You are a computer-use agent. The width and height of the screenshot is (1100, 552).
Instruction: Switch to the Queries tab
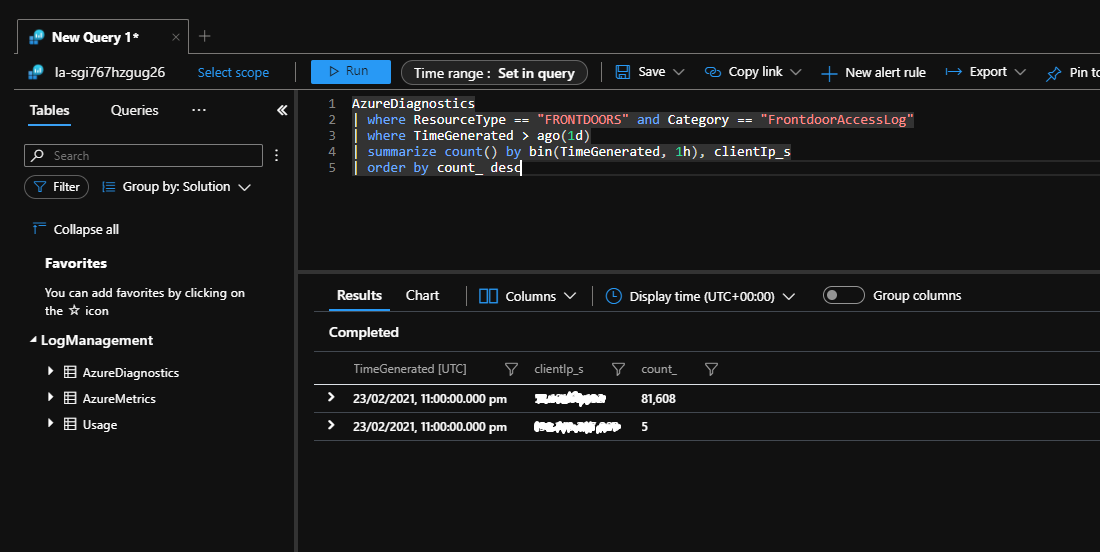click(x=135, y=110)
